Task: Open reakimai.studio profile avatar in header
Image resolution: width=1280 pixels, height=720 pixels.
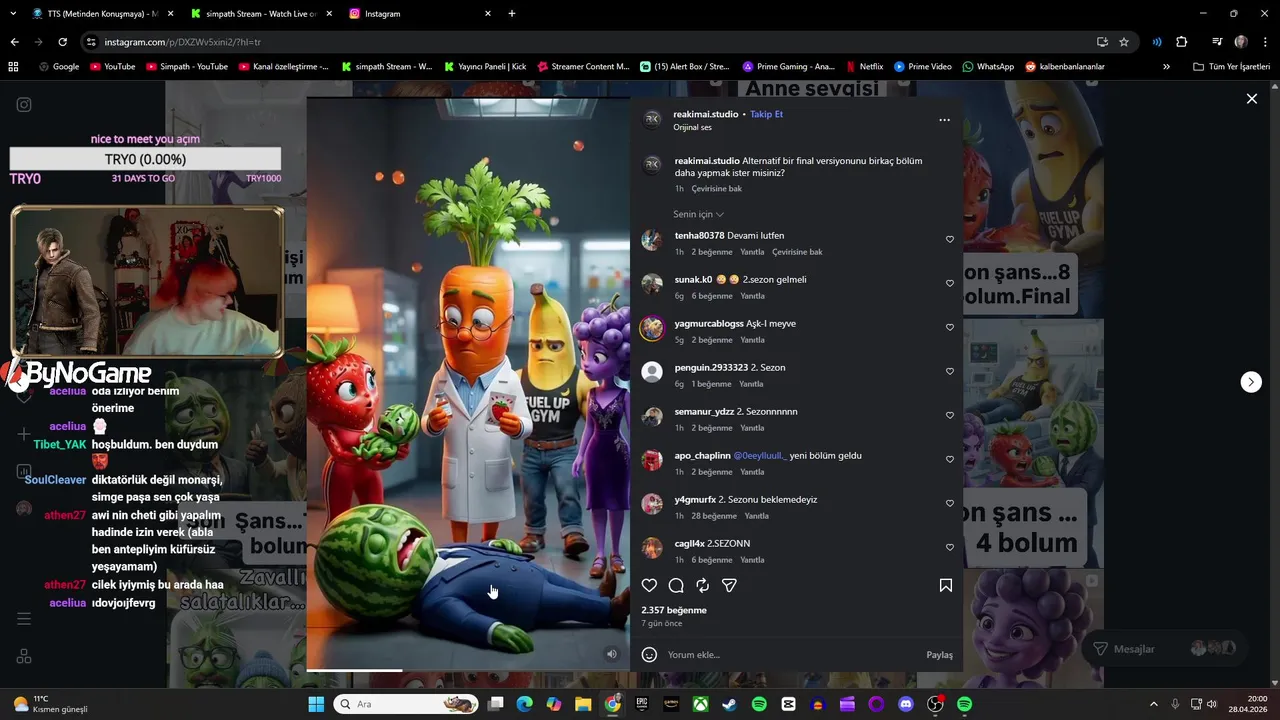Action: (x=652, y=119)
